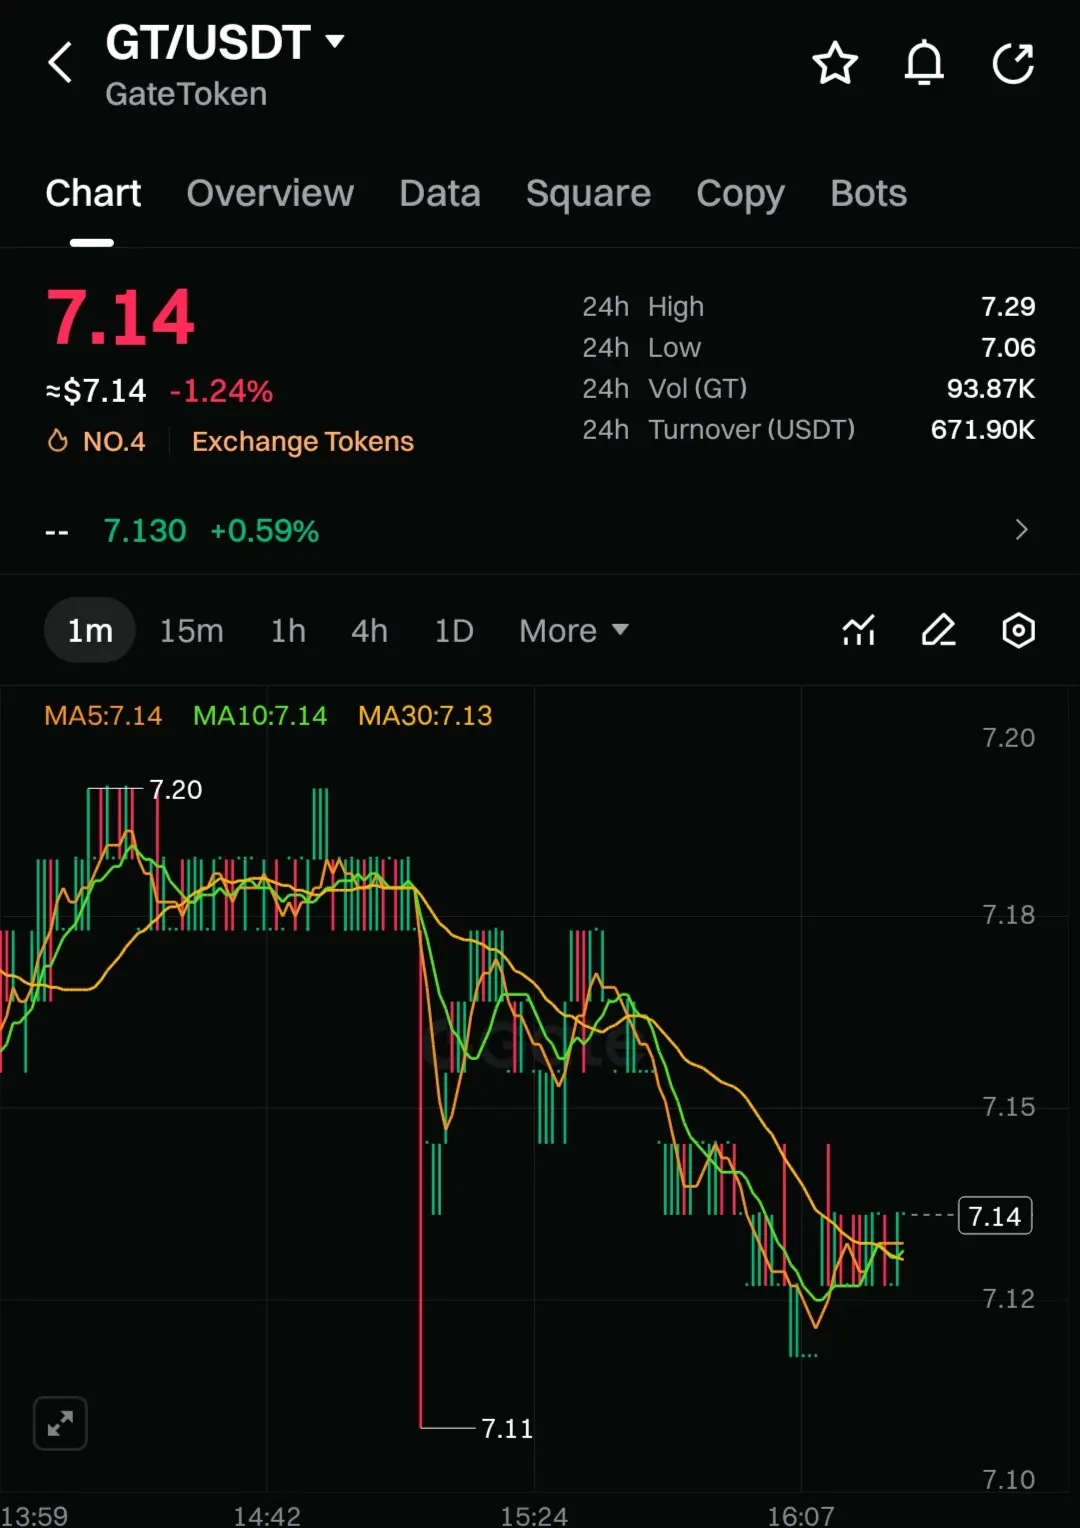
Task: Expand the More timeframes dropdown
Action: click(x=574, y=630)
